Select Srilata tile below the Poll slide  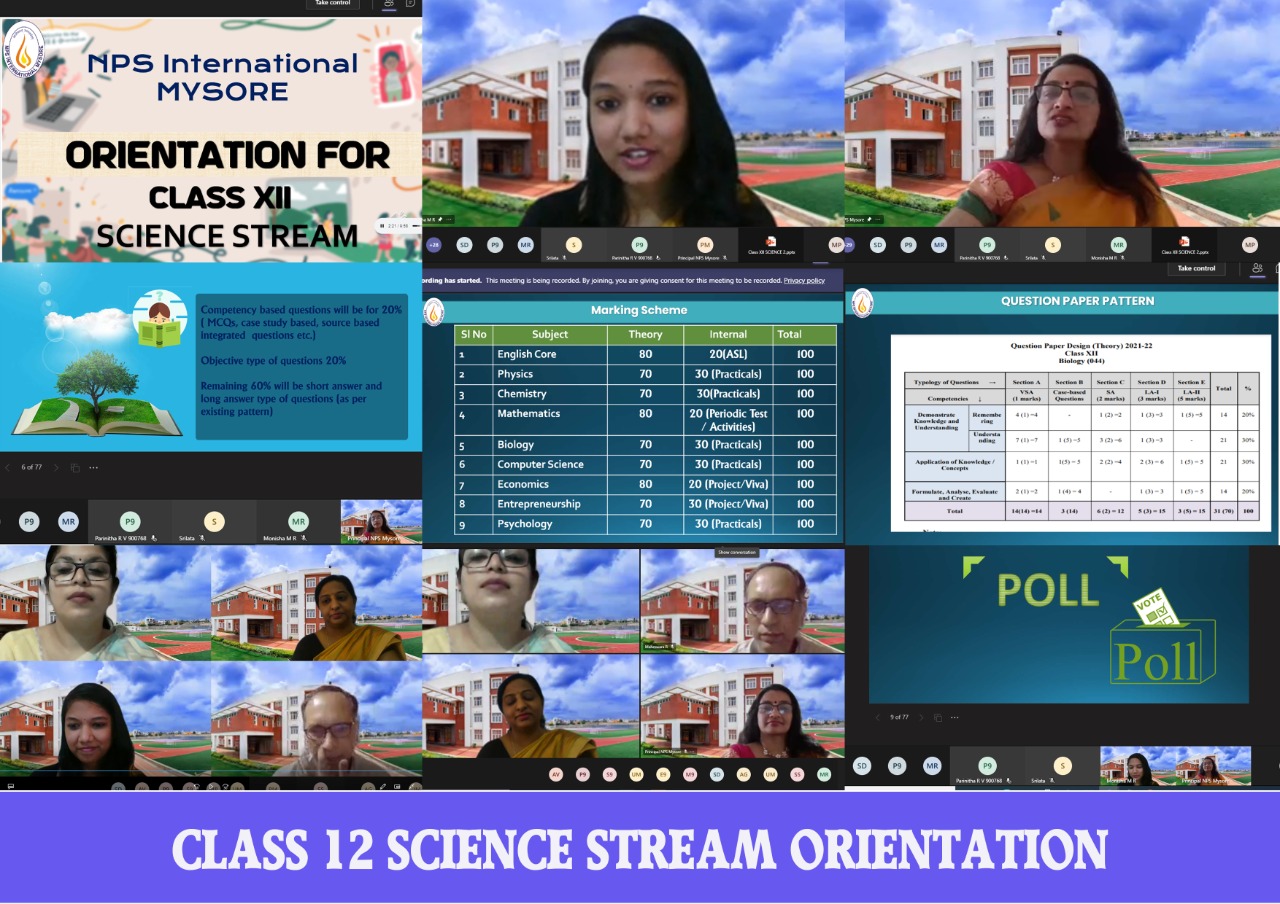click(1062, 768)
